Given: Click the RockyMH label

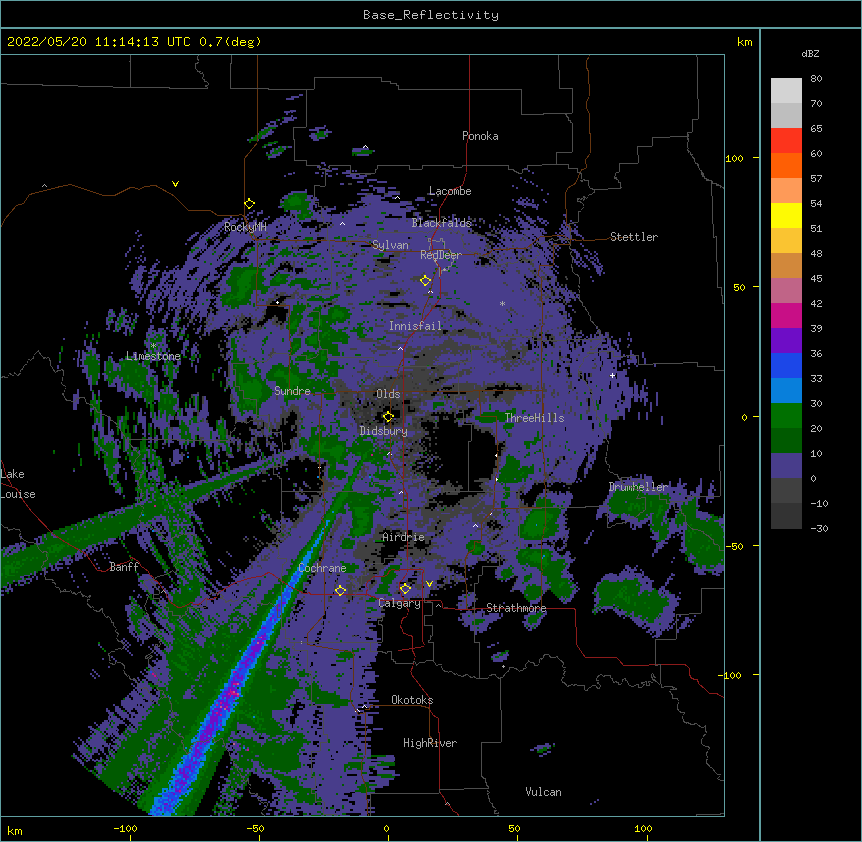Looking at the screenshot, I should coord(245,227).
